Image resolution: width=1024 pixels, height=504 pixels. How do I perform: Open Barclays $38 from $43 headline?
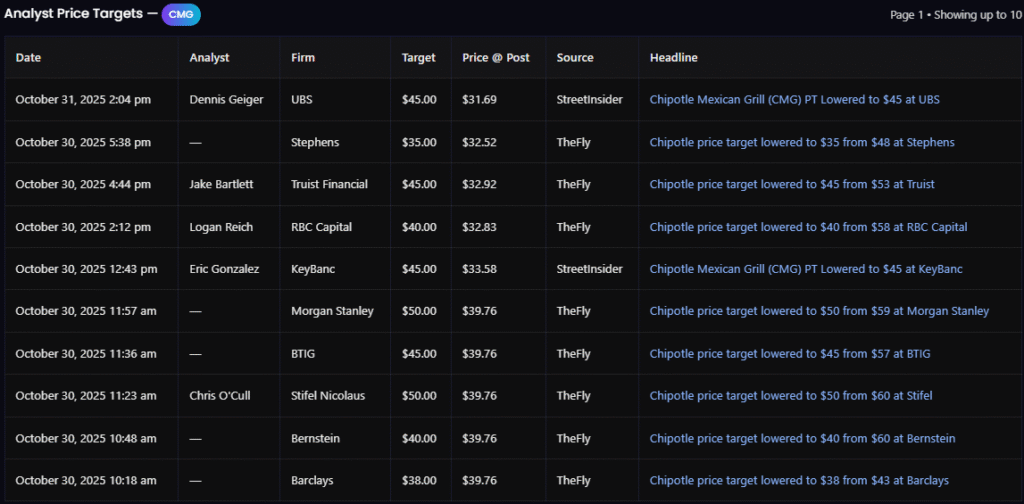pyautogui.click(x=799, y=481)
